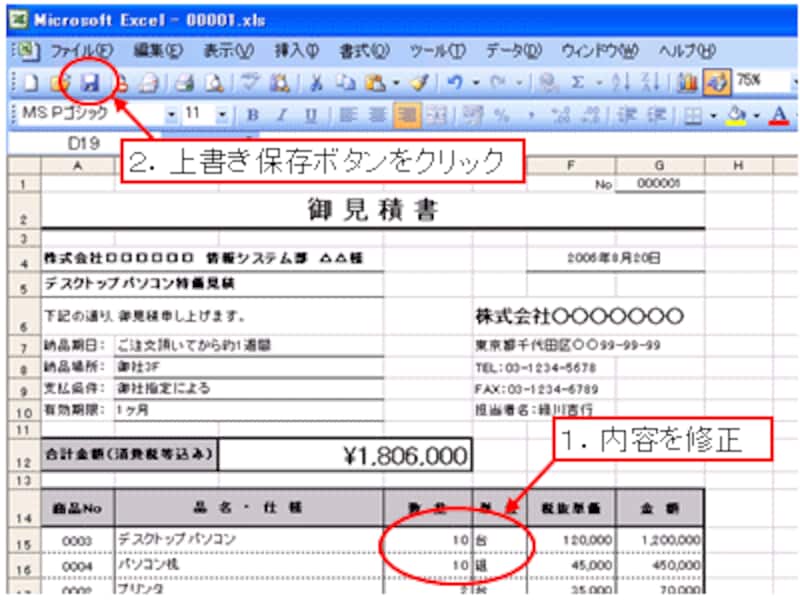Open the 編集(E) menu
Image resolution: width=800 pixels, height=600 pixels.
[x=158, y=51]
